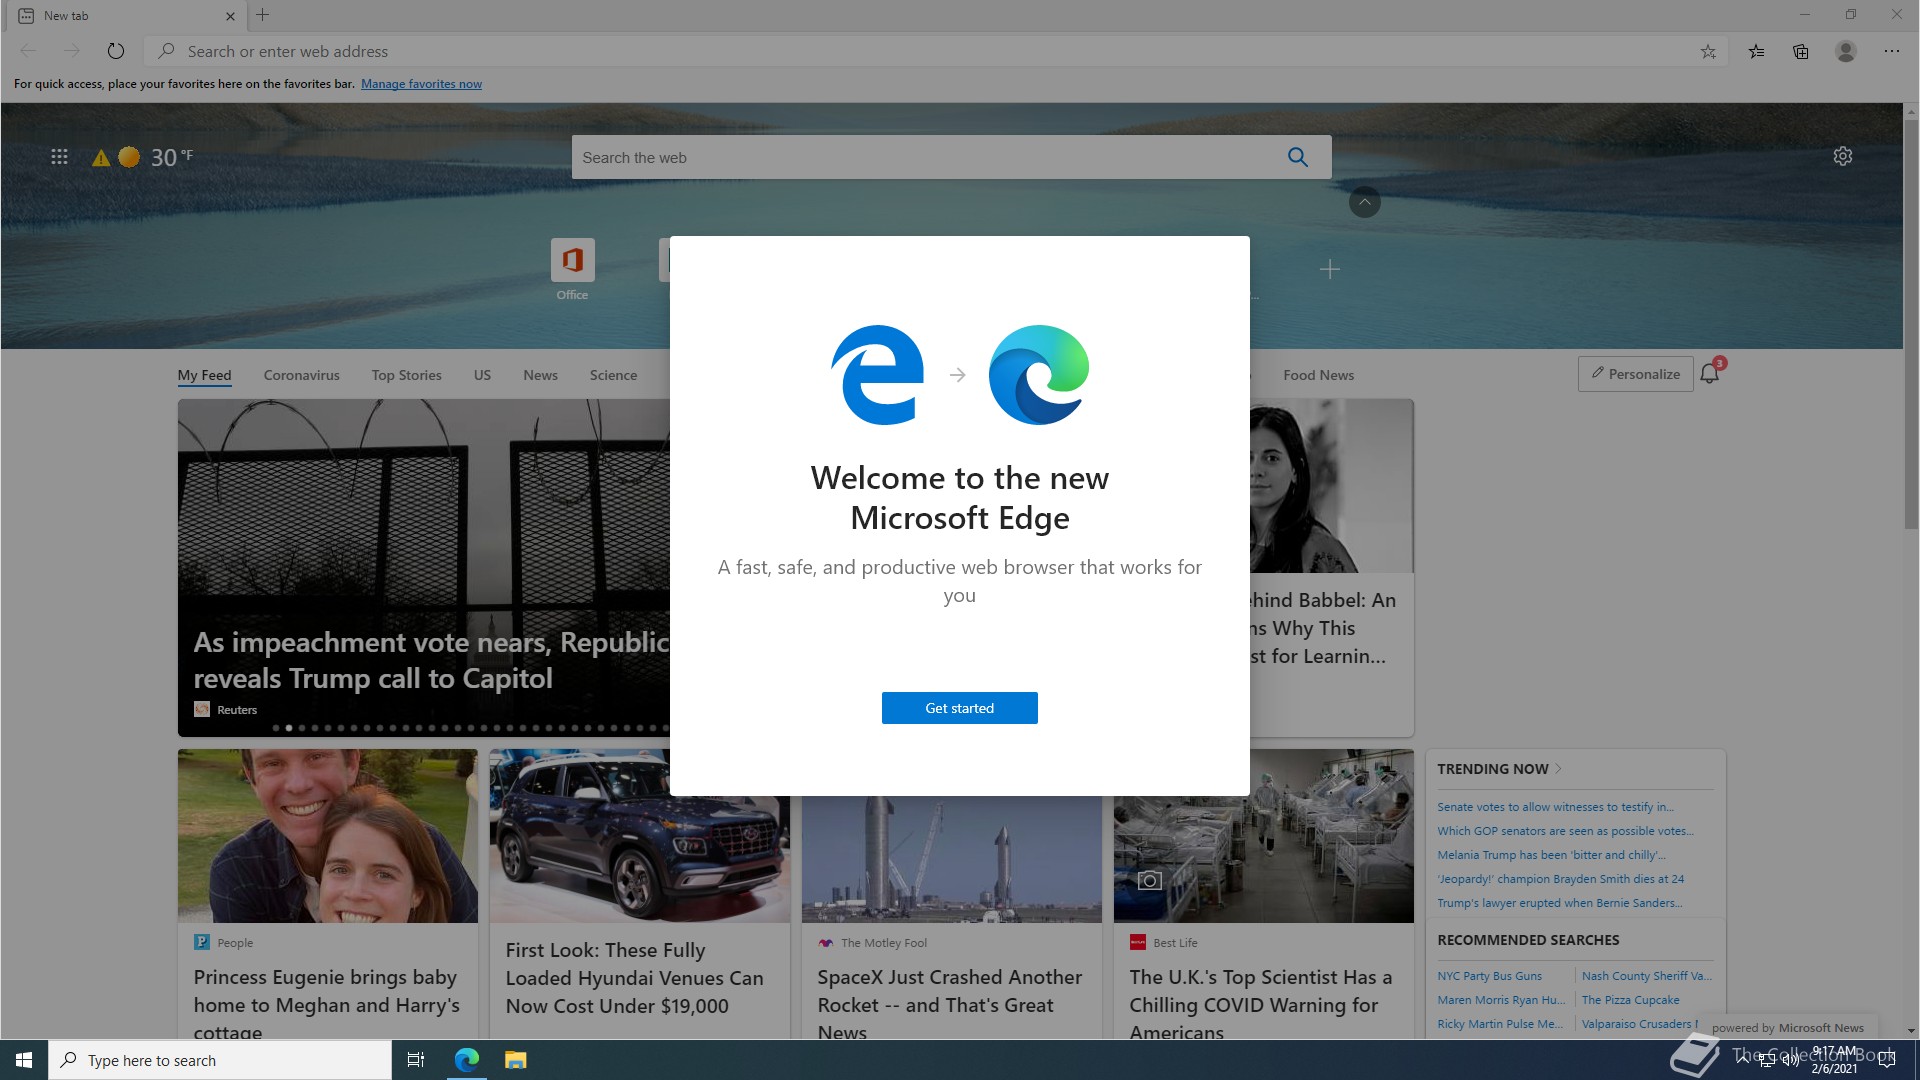Click the Personalize button
1920x1080 pixels.
(x=1635, y=374)
